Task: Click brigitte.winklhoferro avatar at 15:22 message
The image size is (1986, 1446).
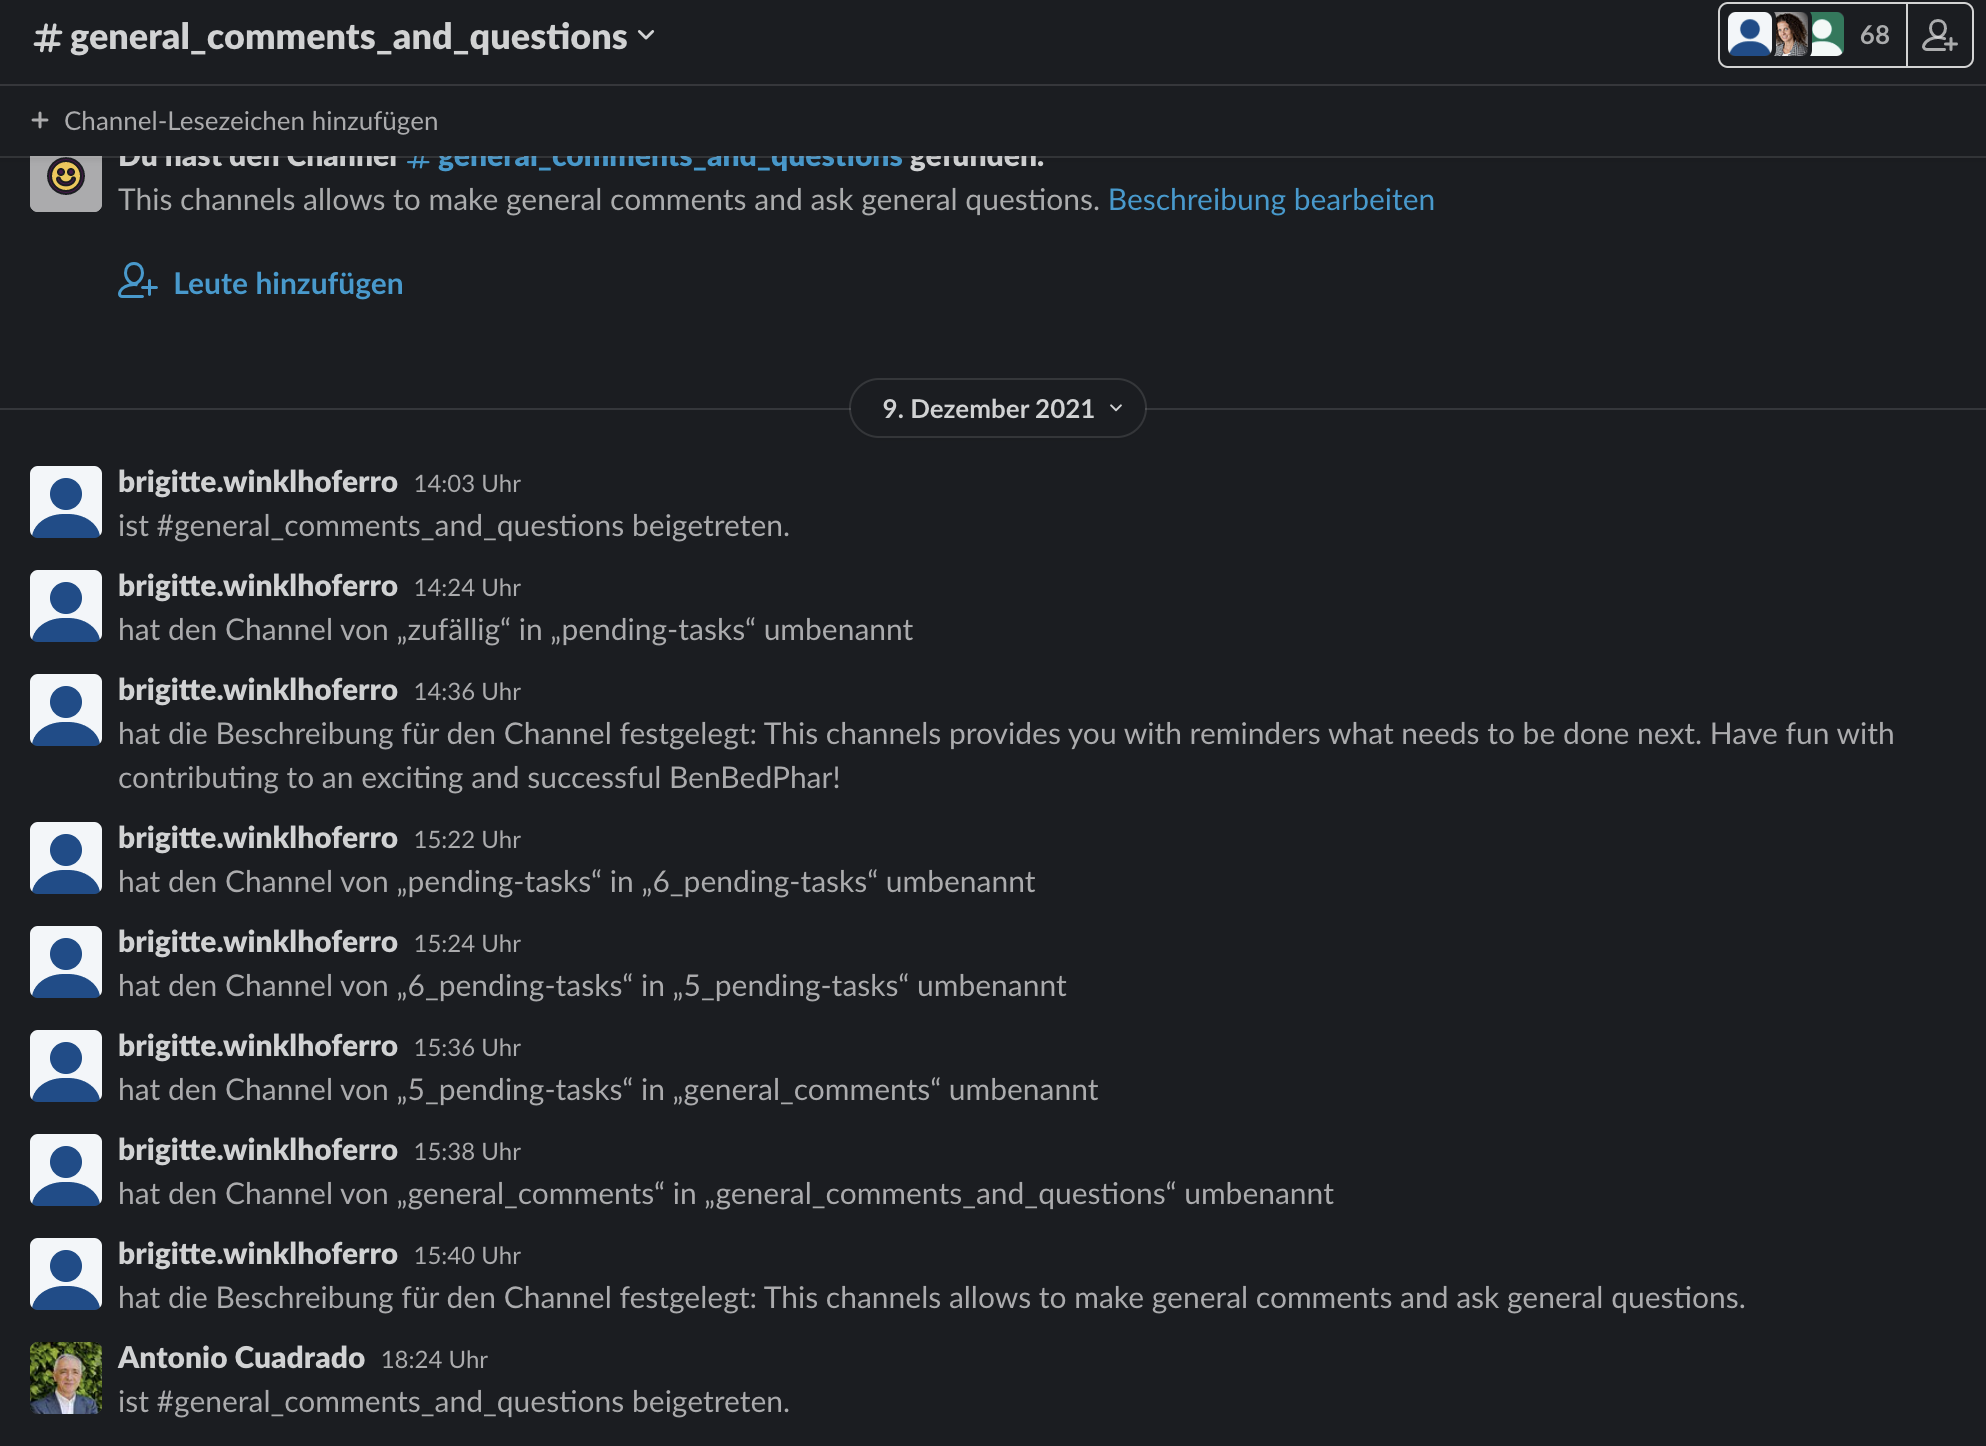Action: pos(66,858)
